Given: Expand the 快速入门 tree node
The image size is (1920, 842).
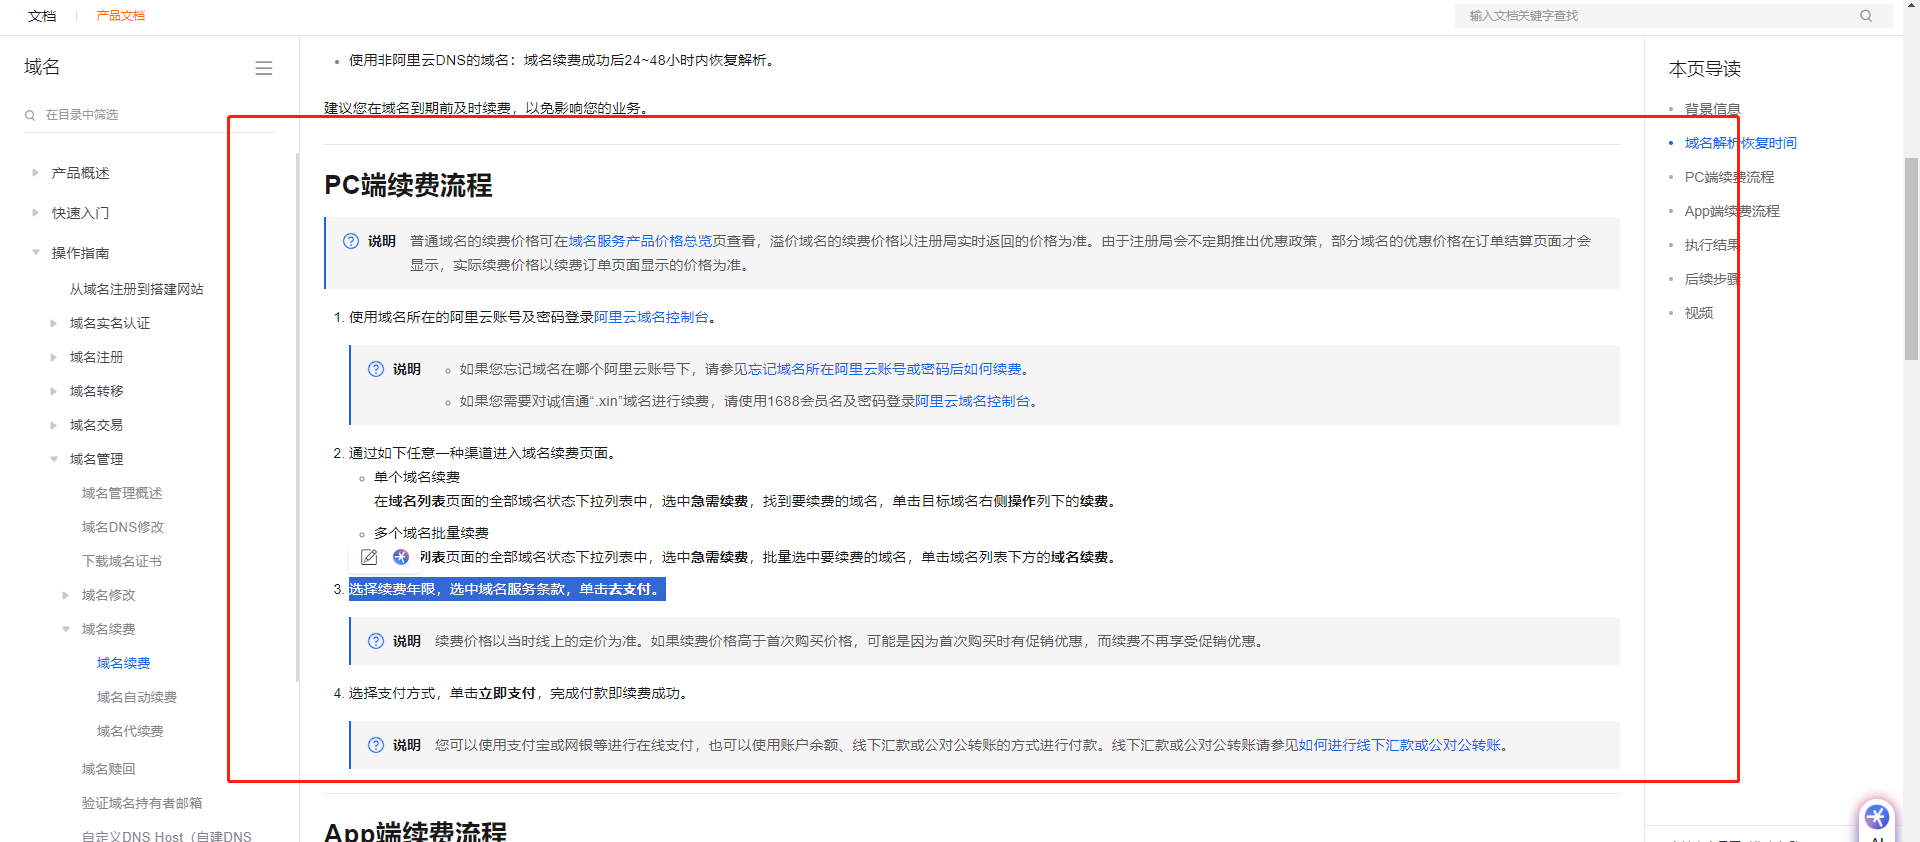Looking at the screenshot, I should click(x=36, y=213).
